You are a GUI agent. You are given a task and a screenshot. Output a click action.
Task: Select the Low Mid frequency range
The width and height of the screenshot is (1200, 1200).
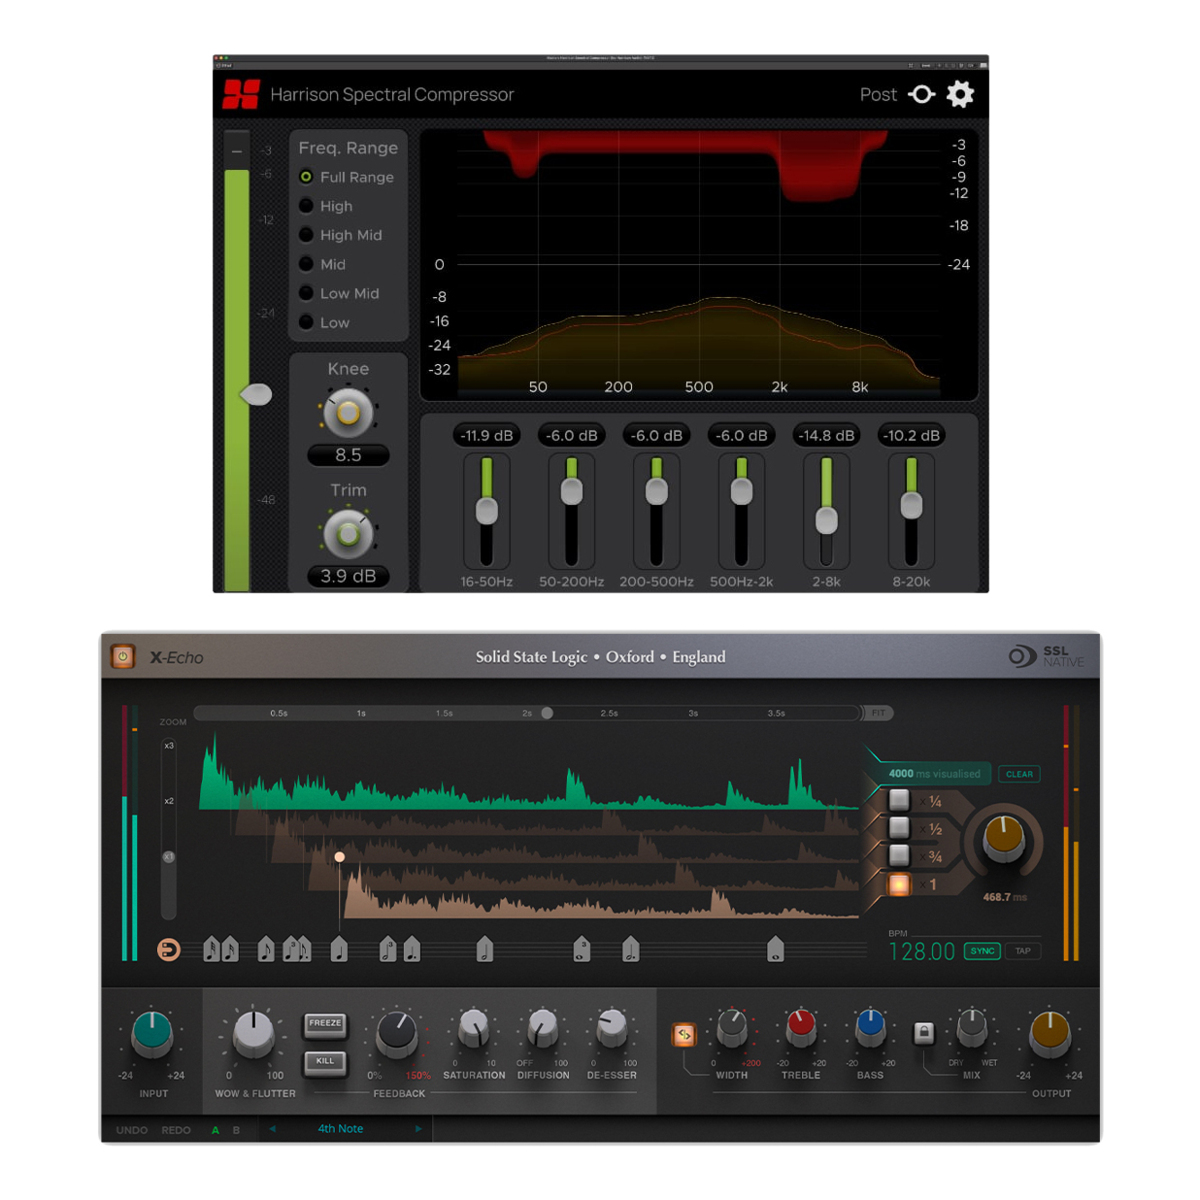click(339, 293)
